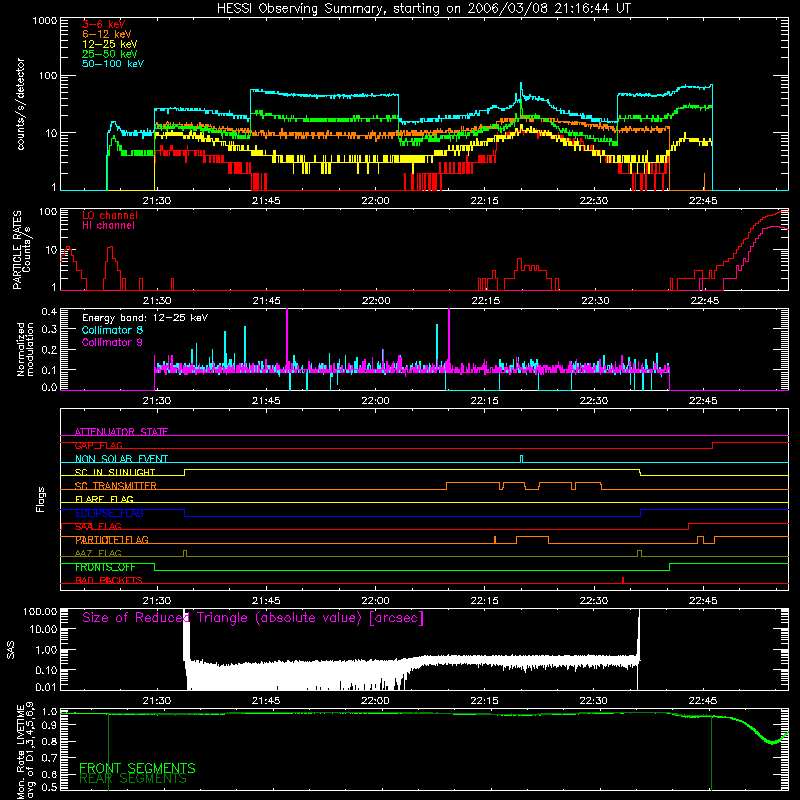The width and height of the screenshot is (800, 800).
Task: Click the SC_IN_SUNLIGHT flag label
Action: pyautogui.click(x=115, y=472)
